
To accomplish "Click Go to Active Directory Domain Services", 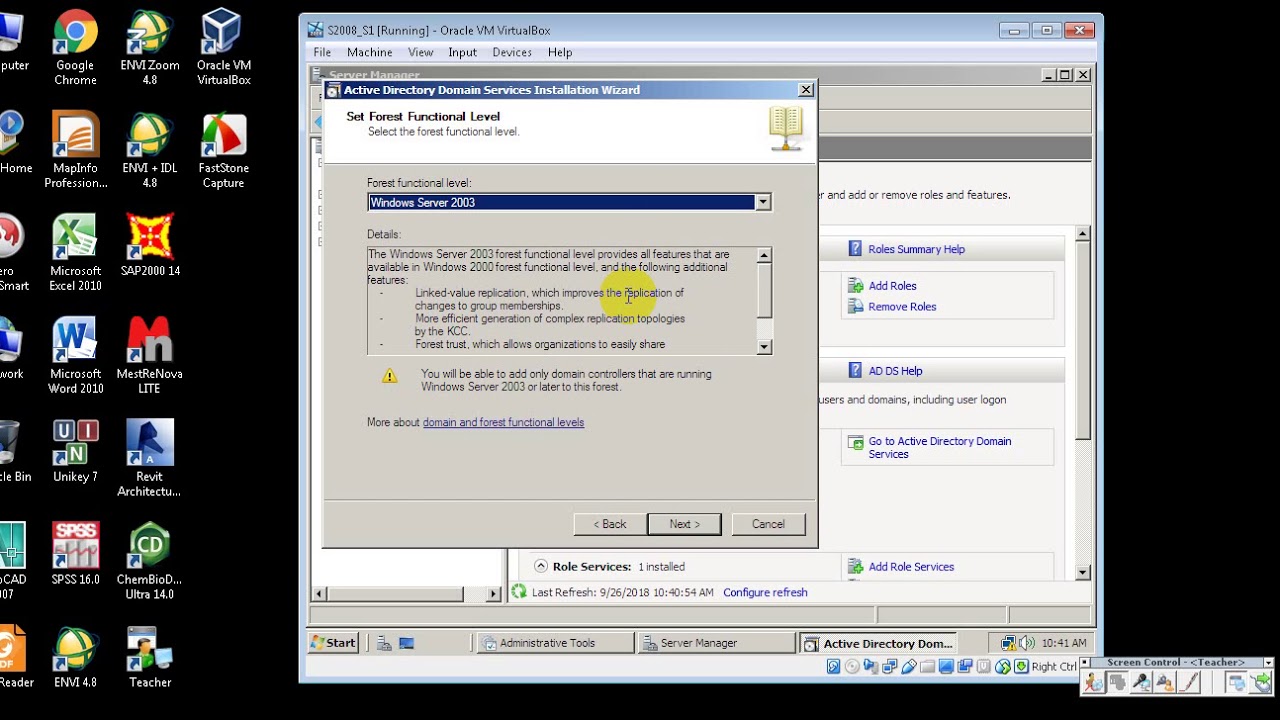I will click(x=939, y=447).
